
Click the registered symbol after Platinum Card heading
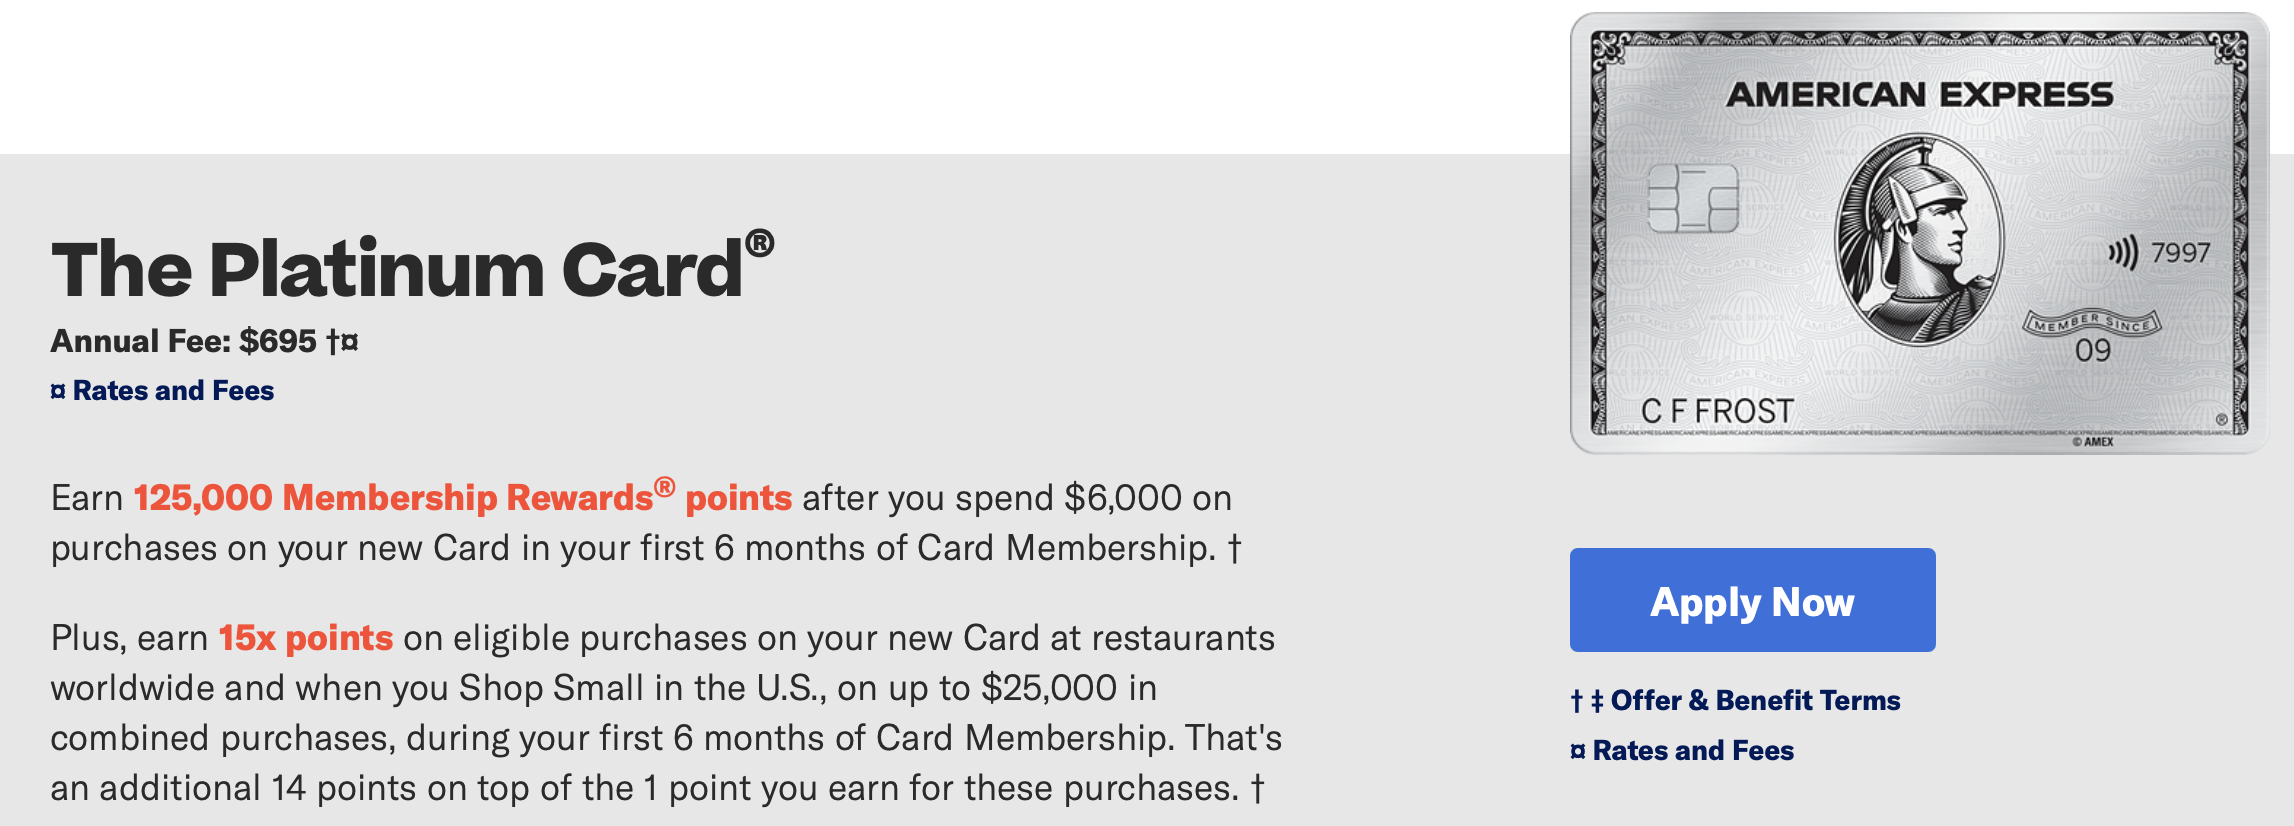click(x=760, y=243)
